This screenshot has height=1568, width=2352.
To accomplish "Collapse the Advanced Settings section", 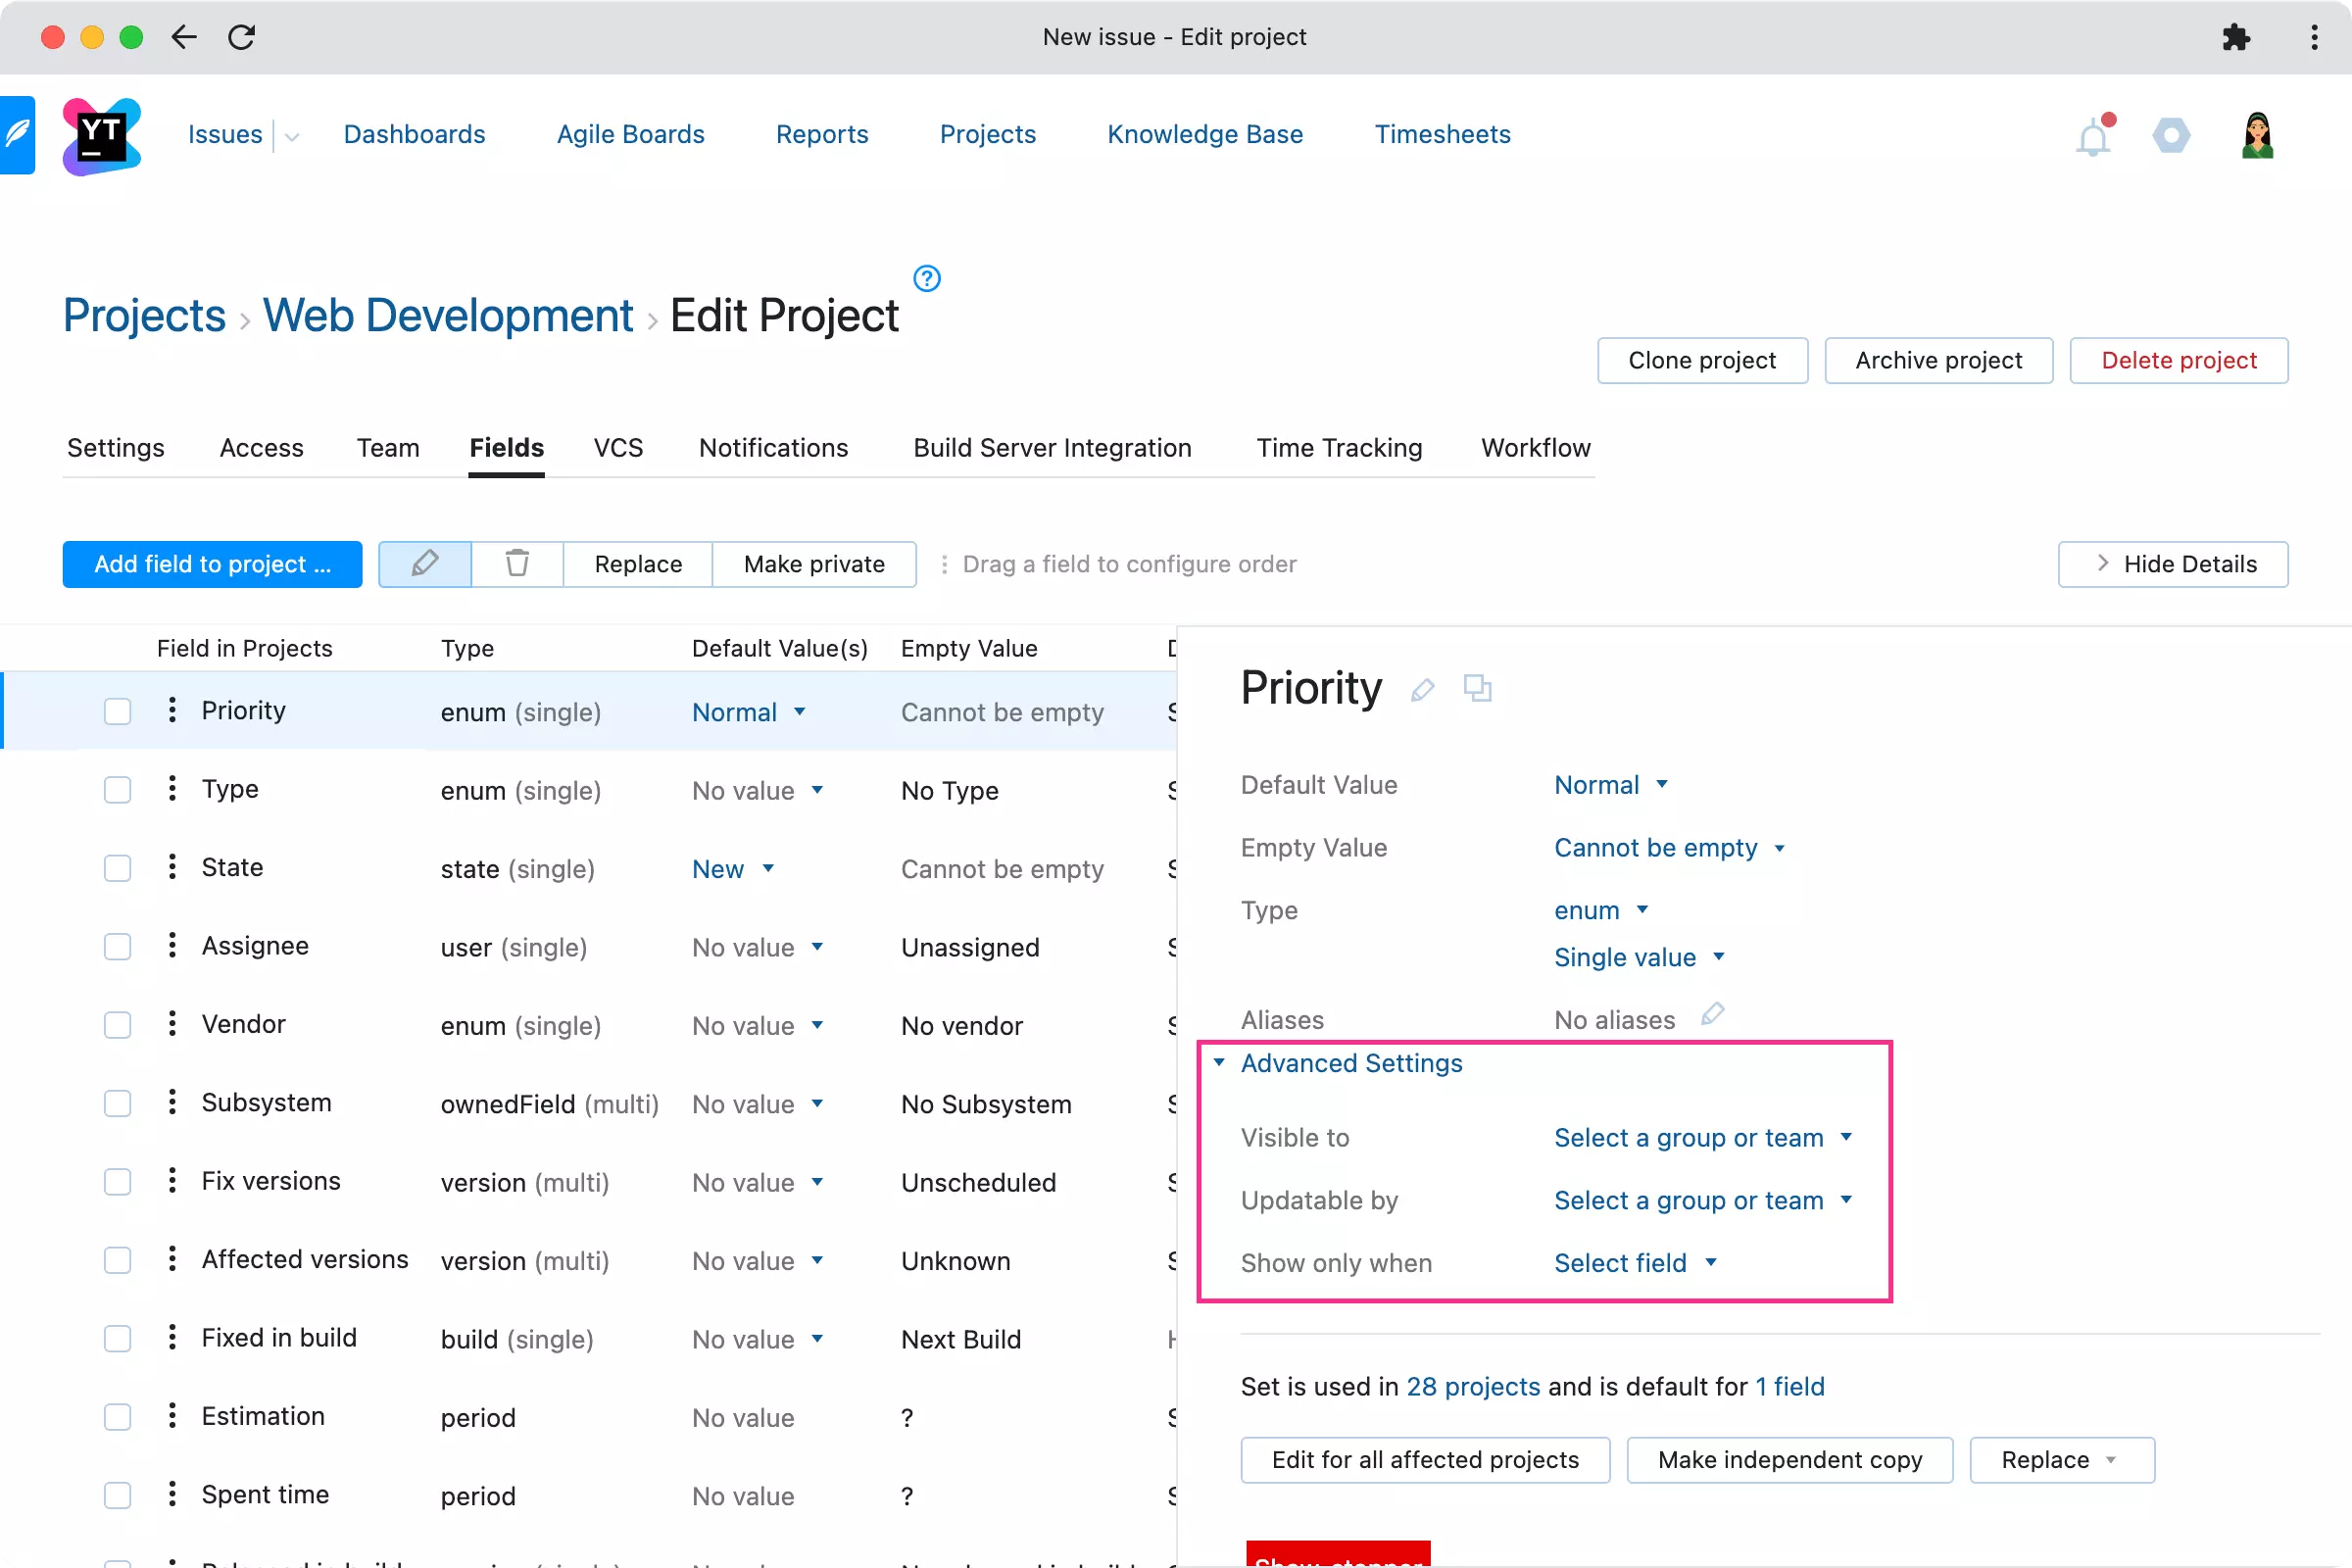I will pos(1338,1063).
